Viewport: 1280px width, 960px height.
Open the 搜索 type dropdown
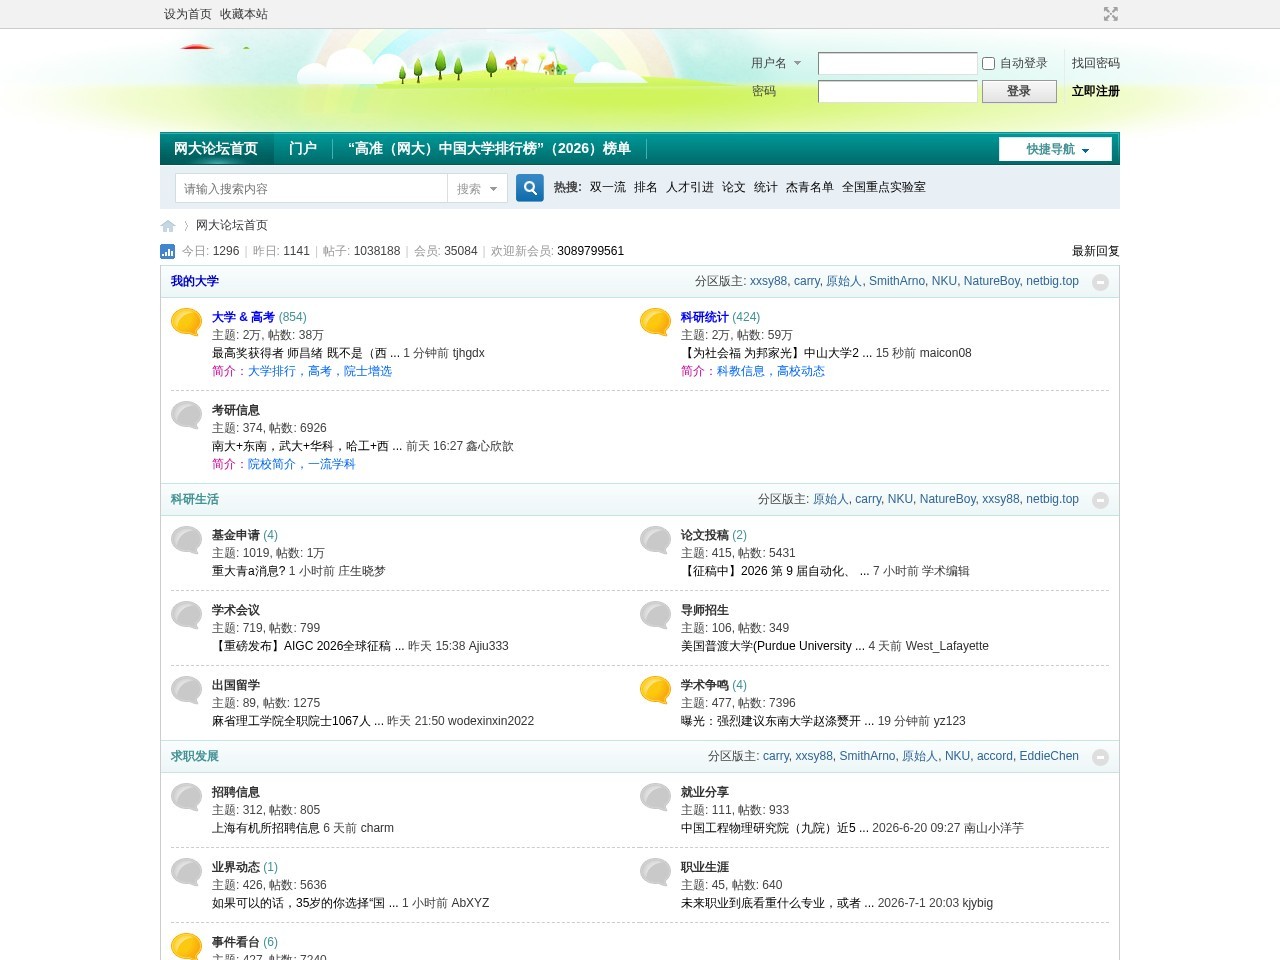point(477,189)
